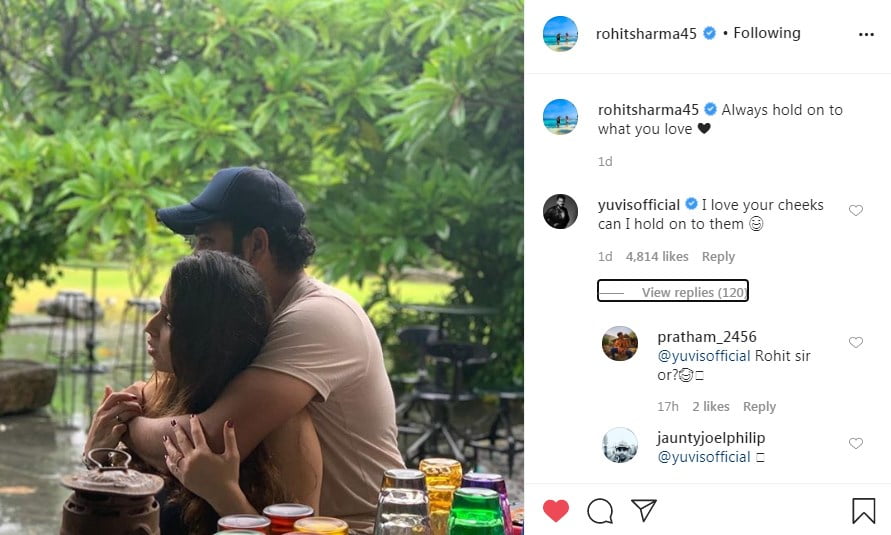Click pratham_2456's profile avatar

[x=620, y=343]
